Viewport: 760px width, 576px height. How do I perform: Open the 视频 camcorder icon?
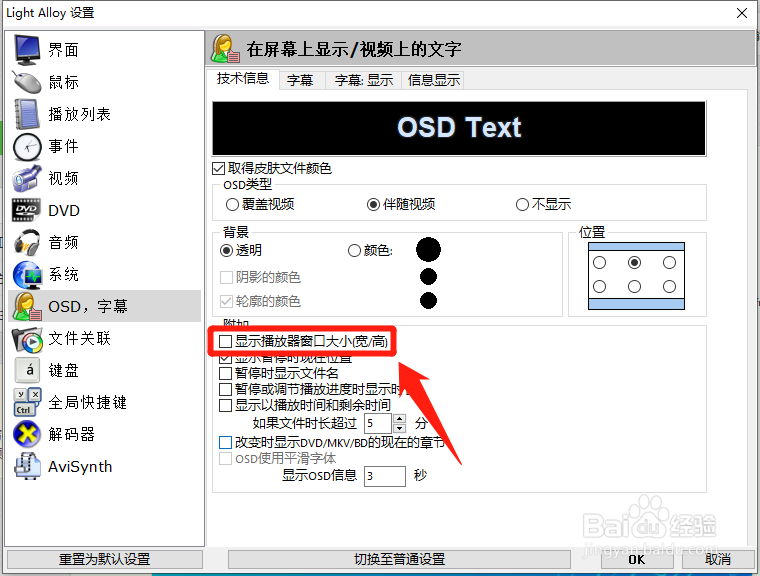click(27, 178)
